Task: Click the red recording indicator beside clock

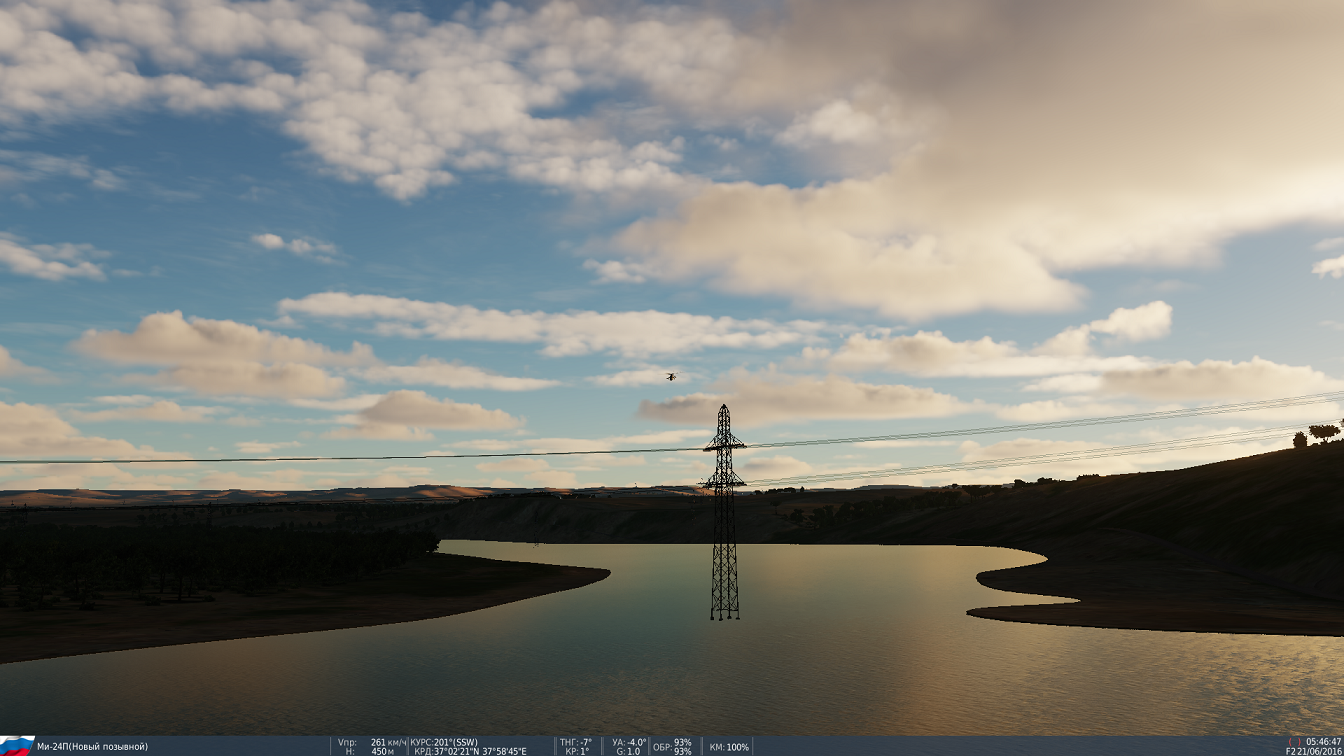Action: point(1295,742)
